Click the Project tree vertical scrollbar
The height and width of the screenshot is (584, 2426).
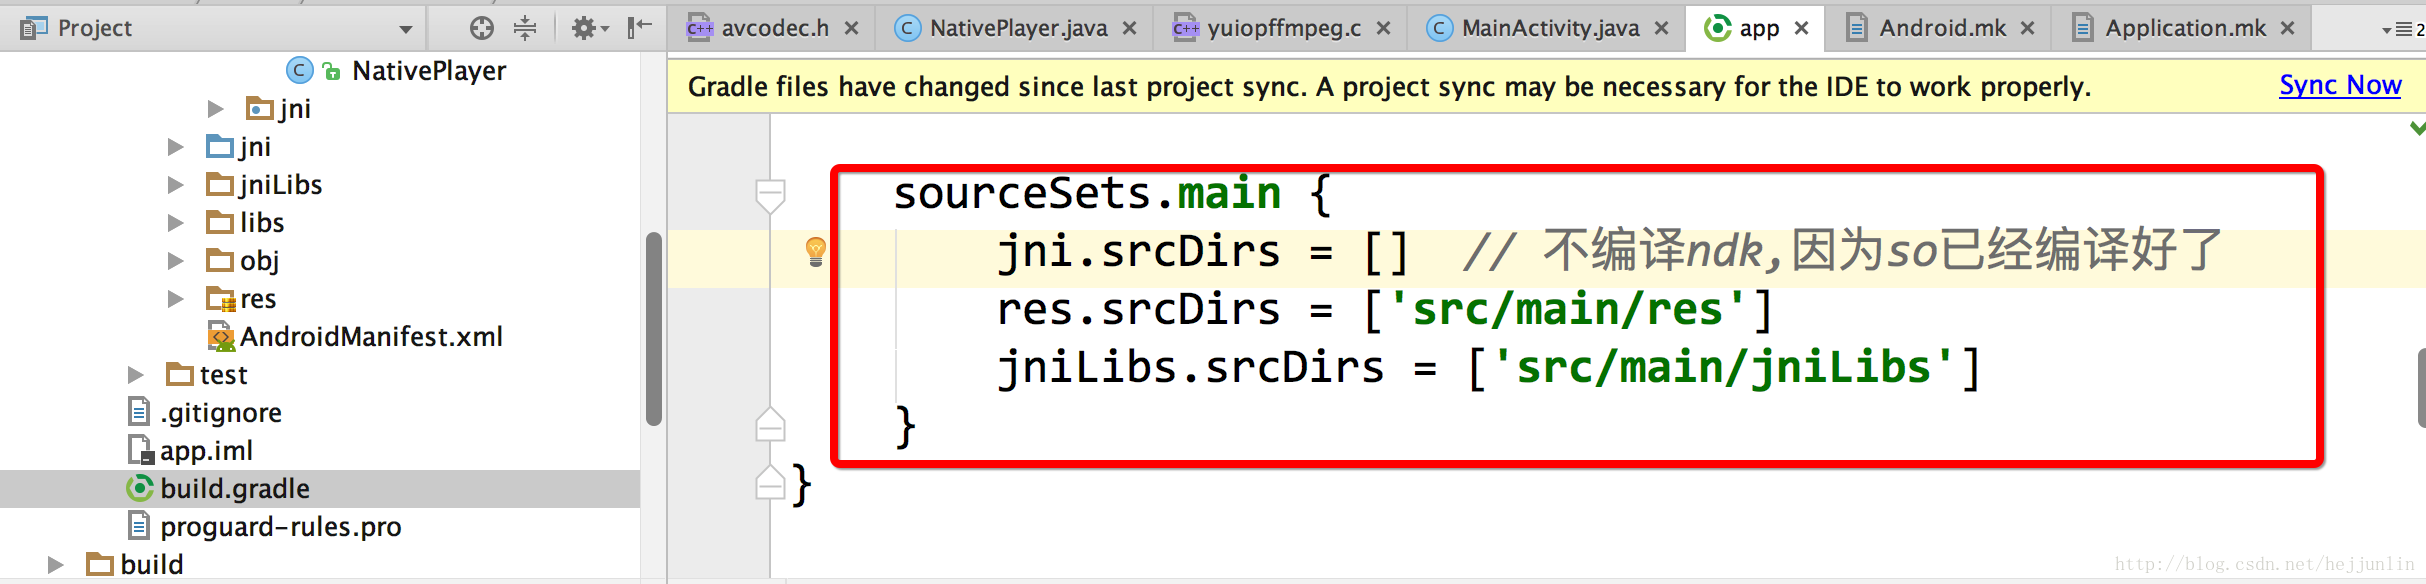(x=654, y=329)
